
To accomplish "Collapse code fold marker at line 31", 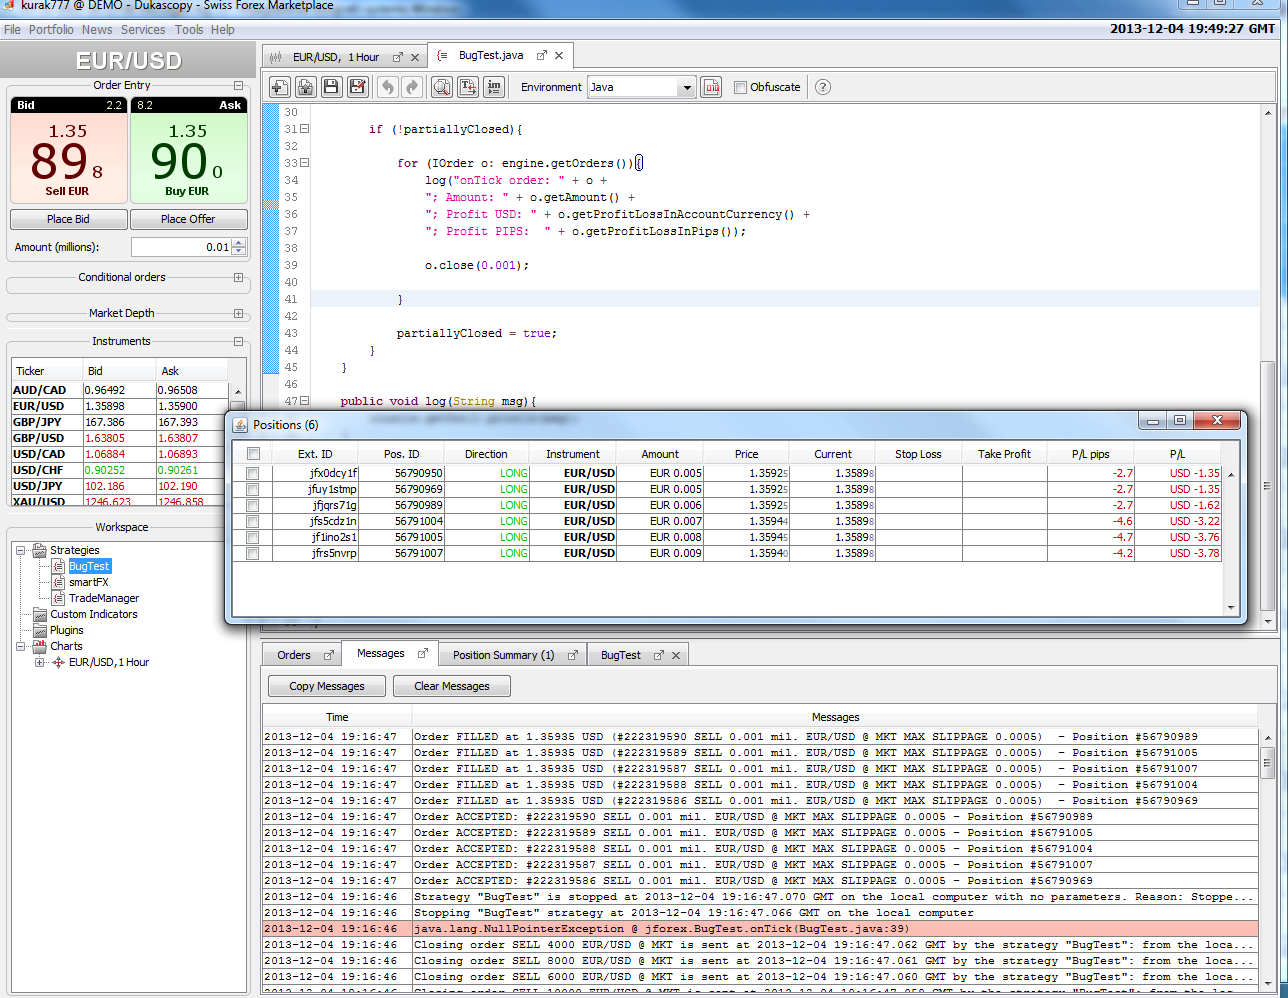I will [305, 129].
